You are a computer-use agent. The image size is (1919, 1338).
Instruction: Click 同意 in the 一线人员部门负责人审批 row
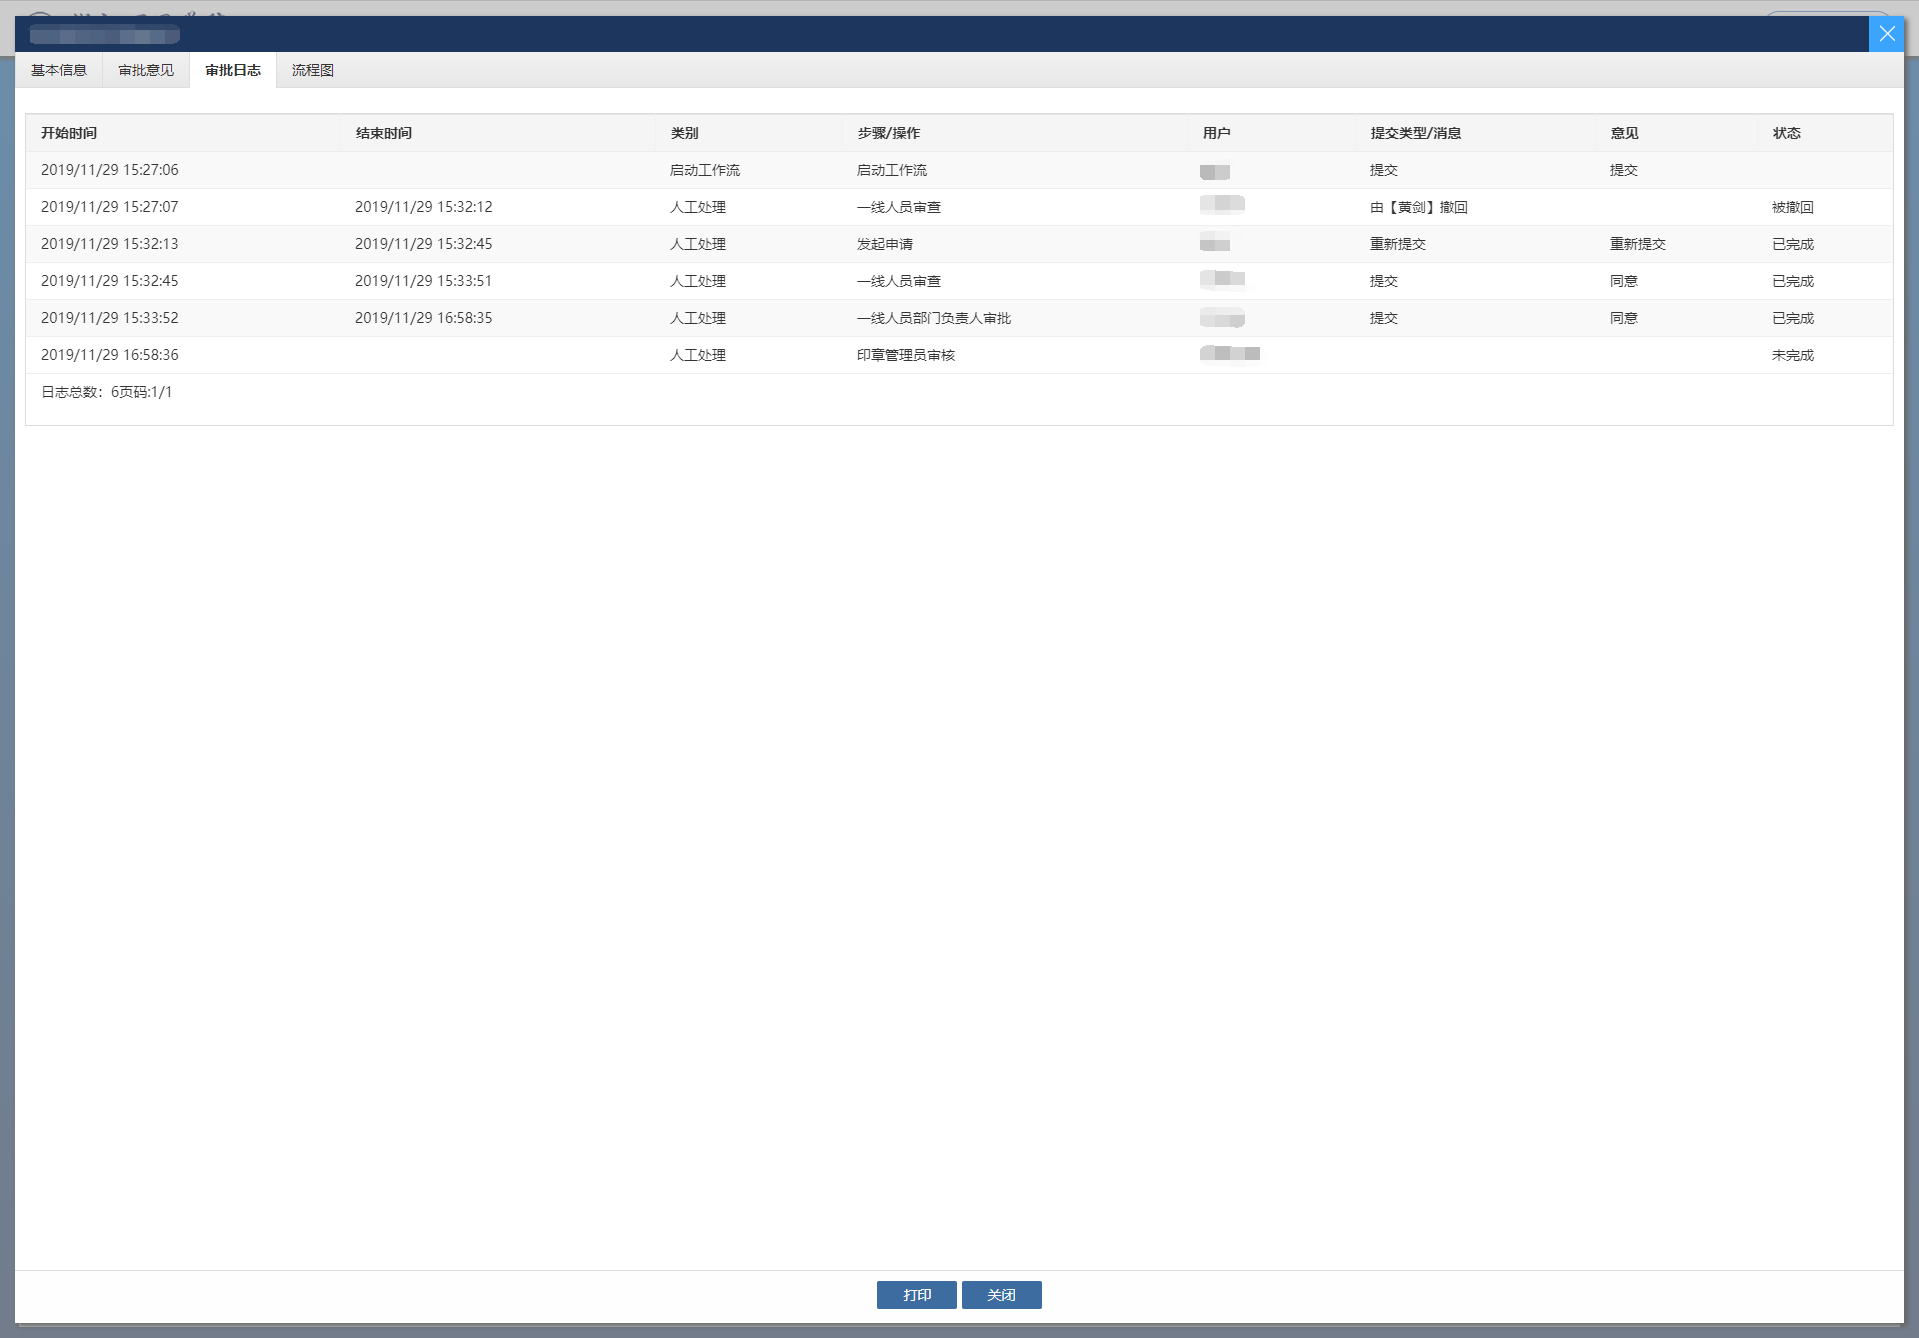pos(1624,318)
